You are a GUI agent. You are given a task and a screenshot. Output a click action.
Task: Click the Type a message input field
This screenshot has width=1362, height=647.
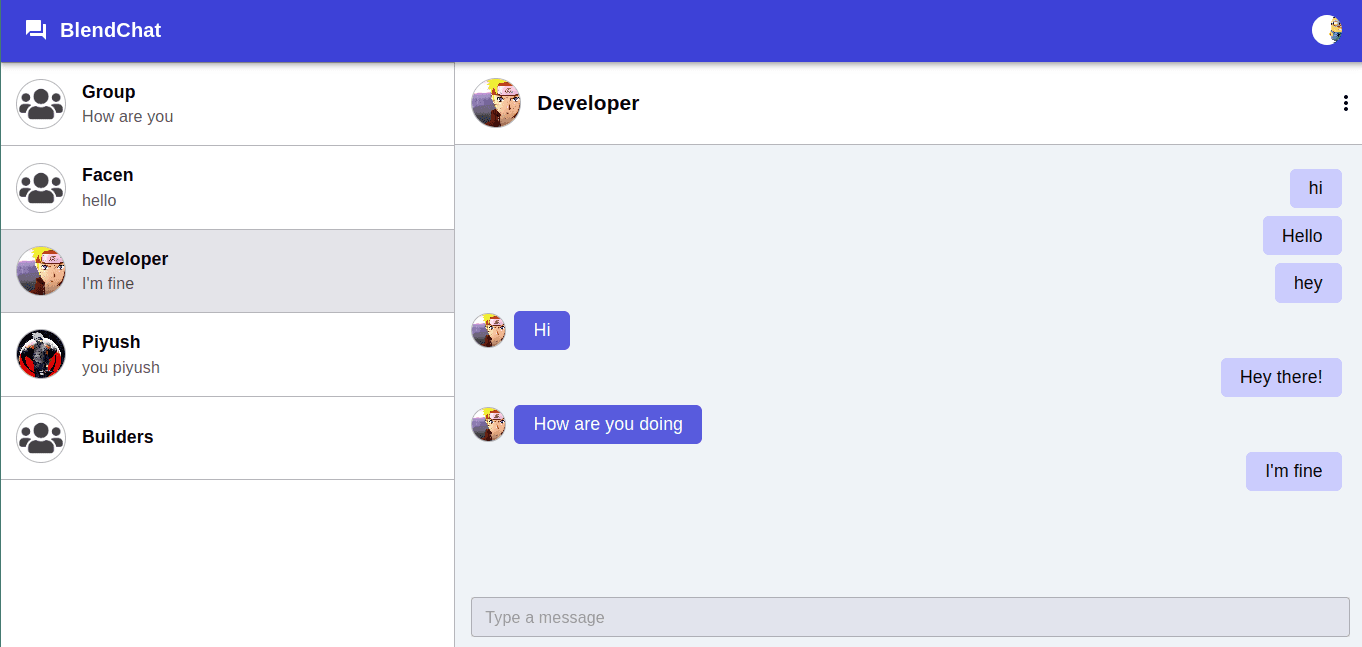(910, 617)
